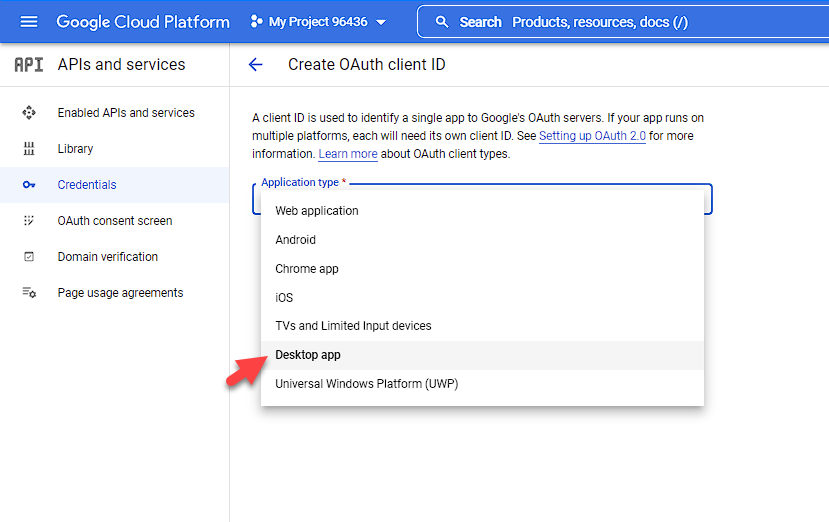Viewport: 829px width, 522px height.
Task: Click the Domain verification icon
Action: click(29, 257)
